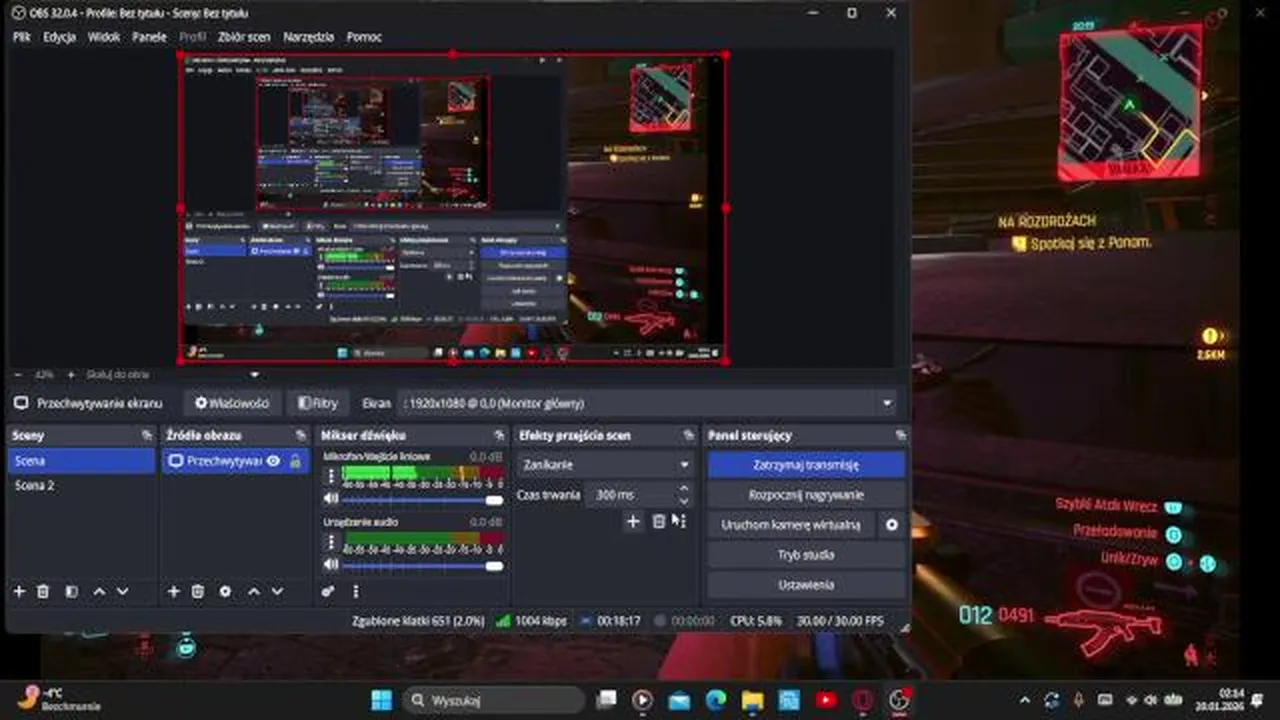1280x720 pixels.
Task: Click Właściwości button on source toolbar
Action: coord(232,403)
